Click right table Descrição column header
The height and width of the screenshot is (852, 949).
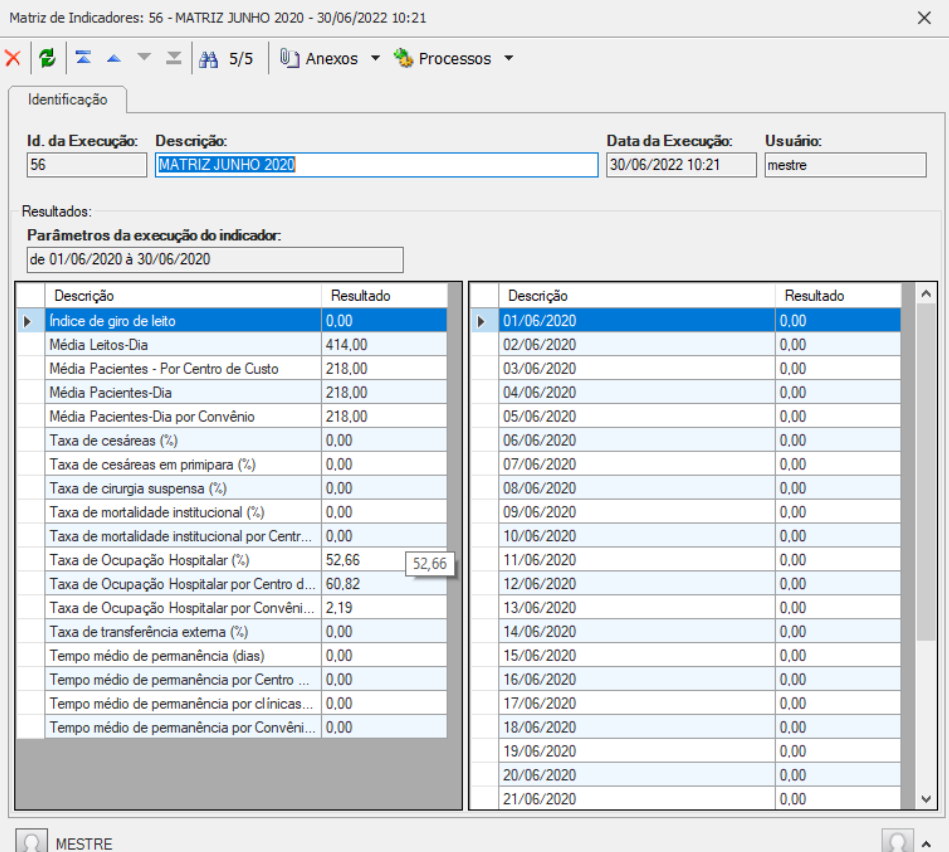point(637,296)
